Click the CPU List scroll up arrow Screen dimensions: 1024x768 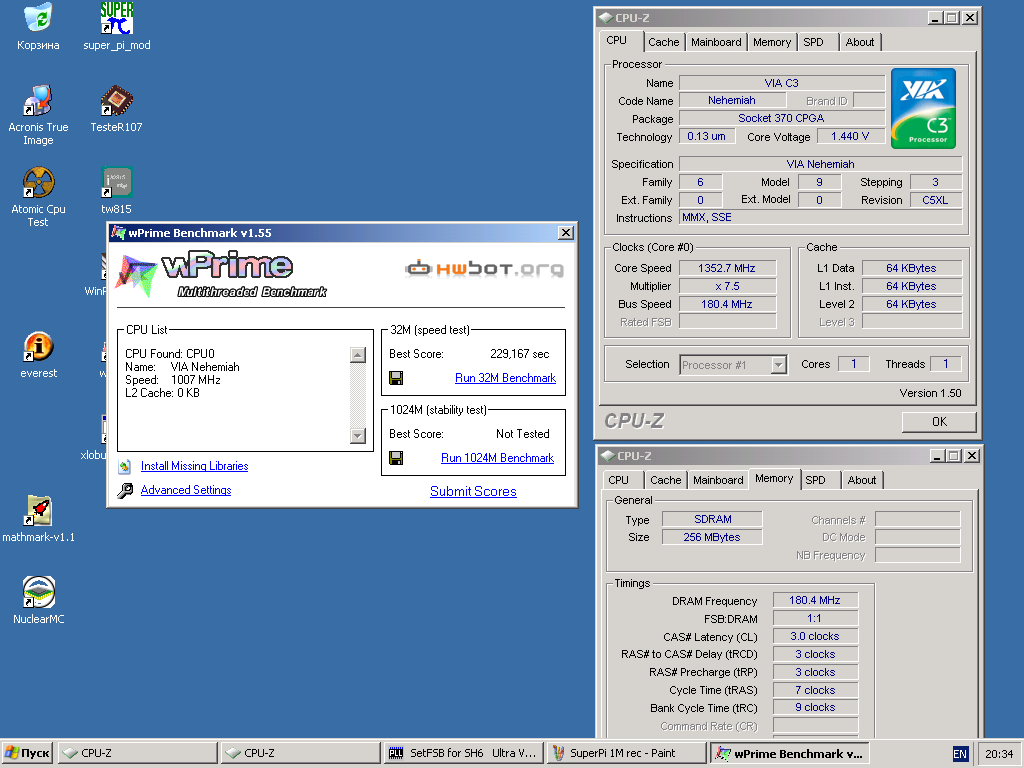357,355
